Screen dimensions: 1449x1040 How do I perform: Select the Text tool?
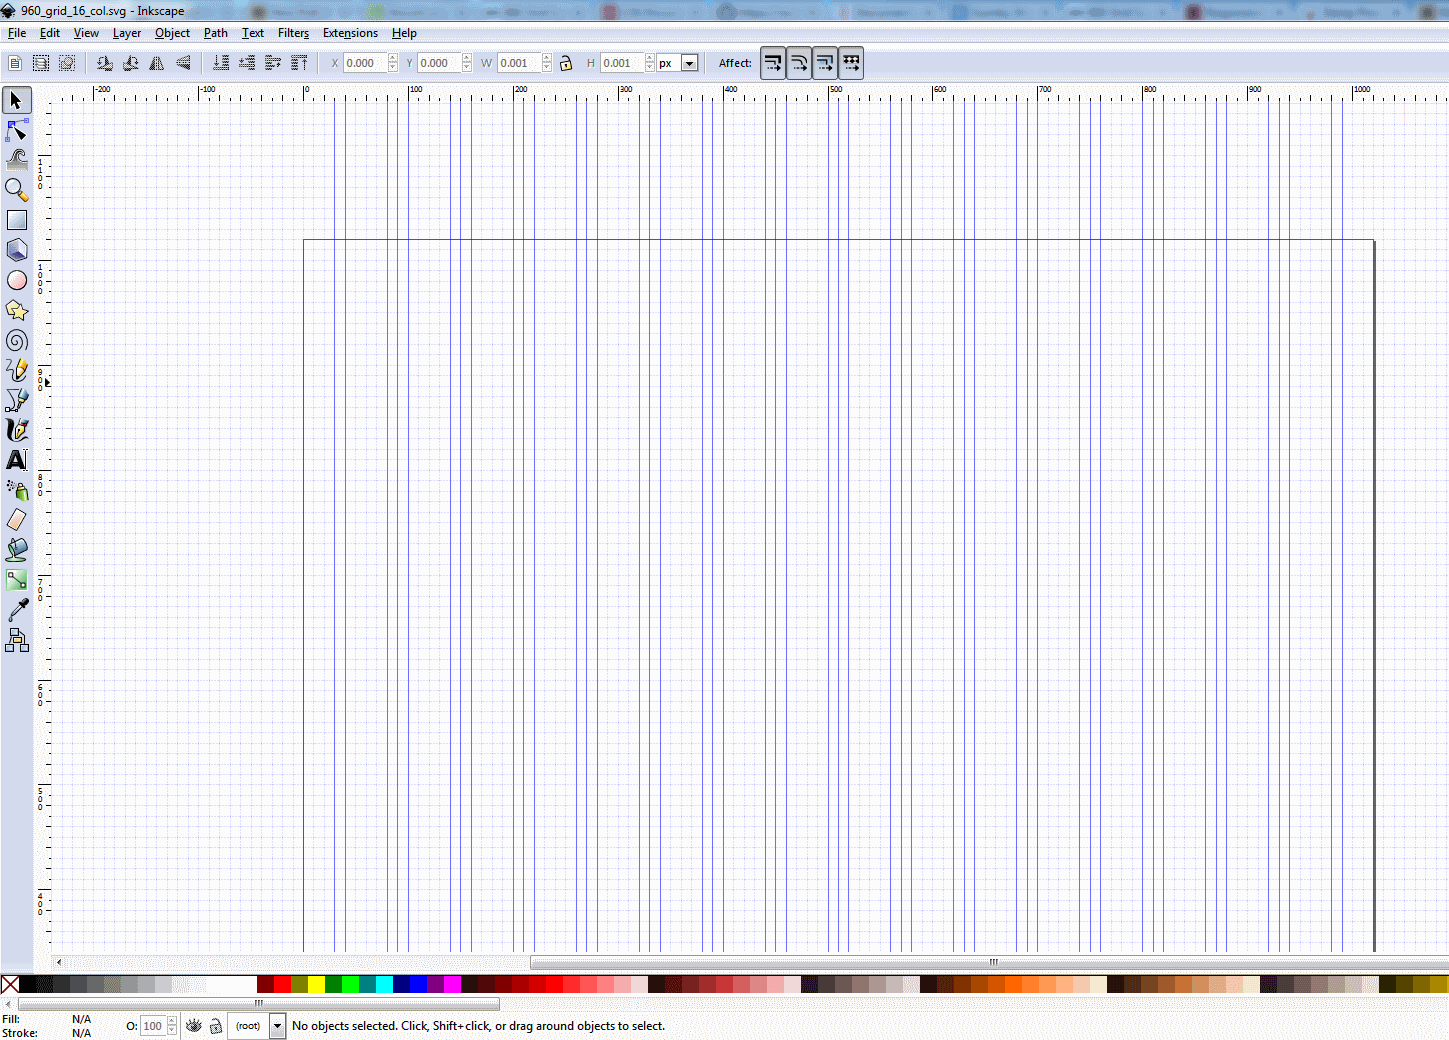[x=16, y=460]
